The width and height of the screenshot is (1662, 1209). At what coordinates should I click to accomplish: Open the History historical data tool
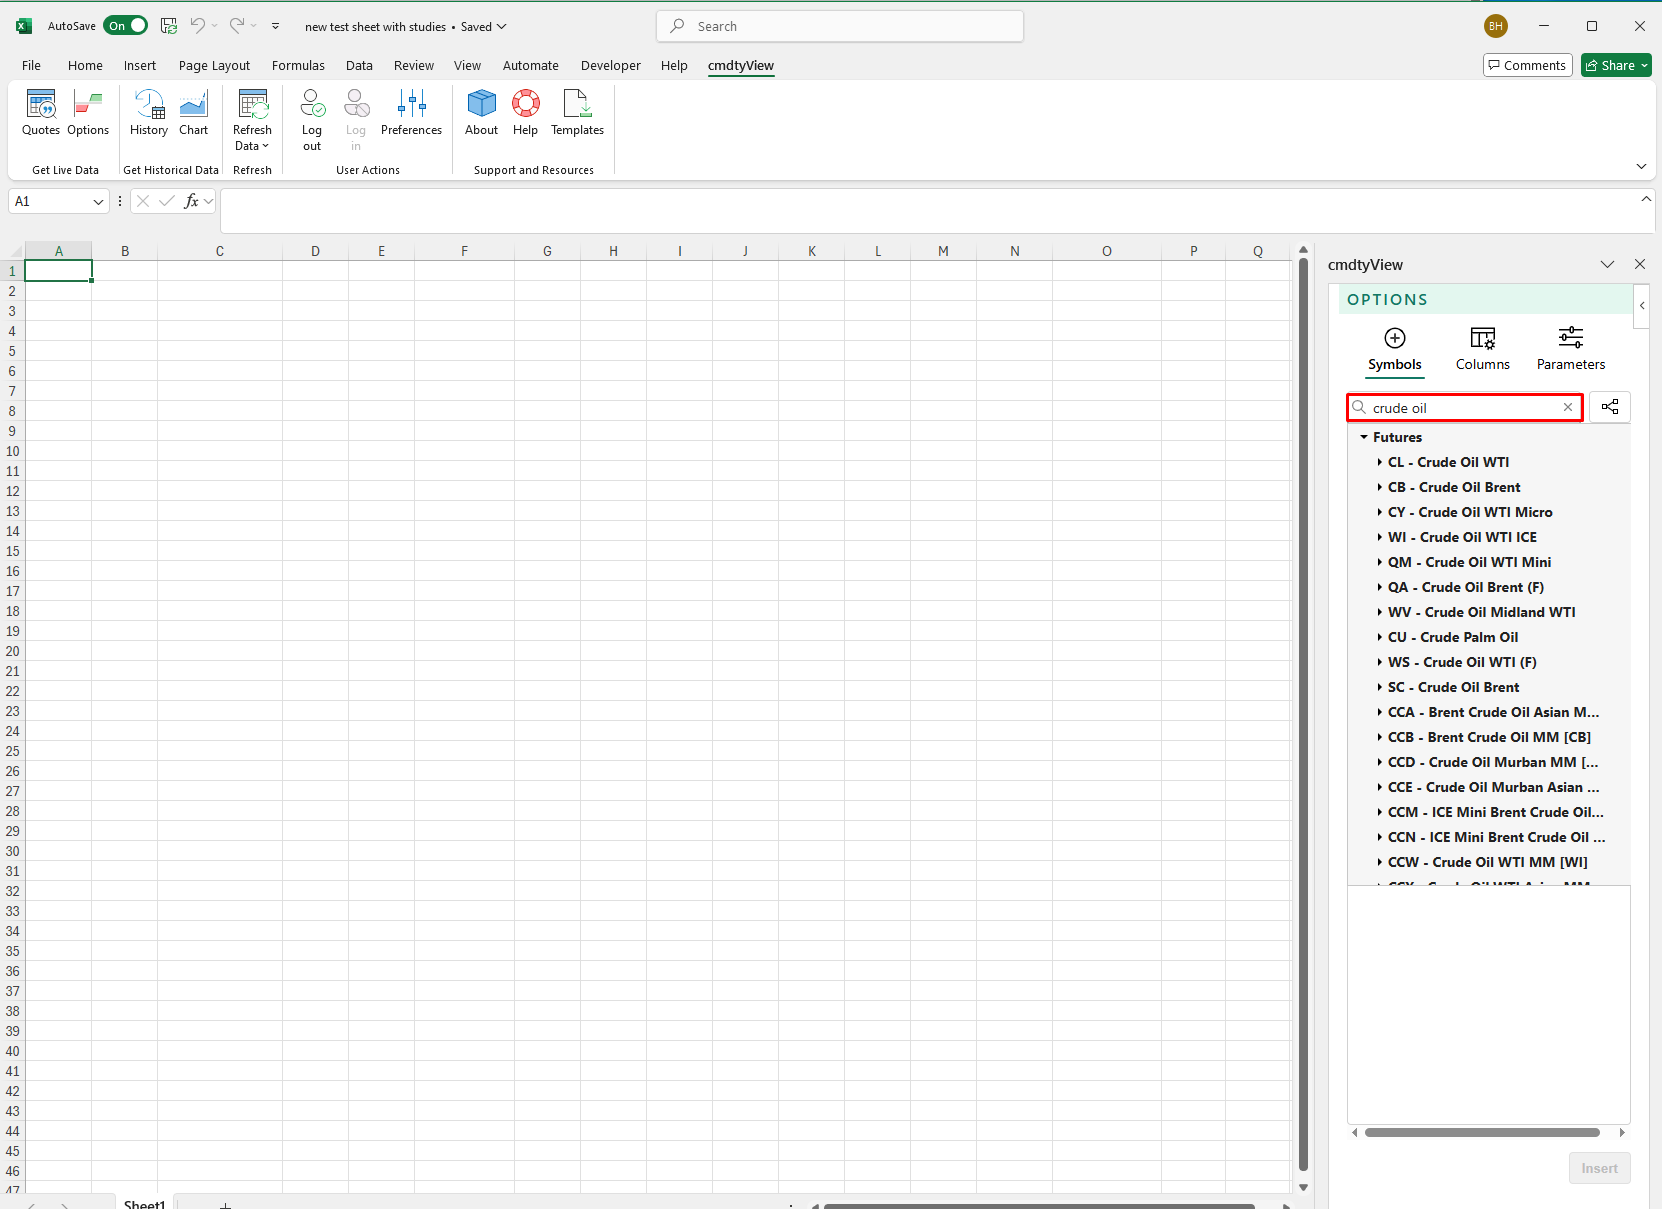149,112
